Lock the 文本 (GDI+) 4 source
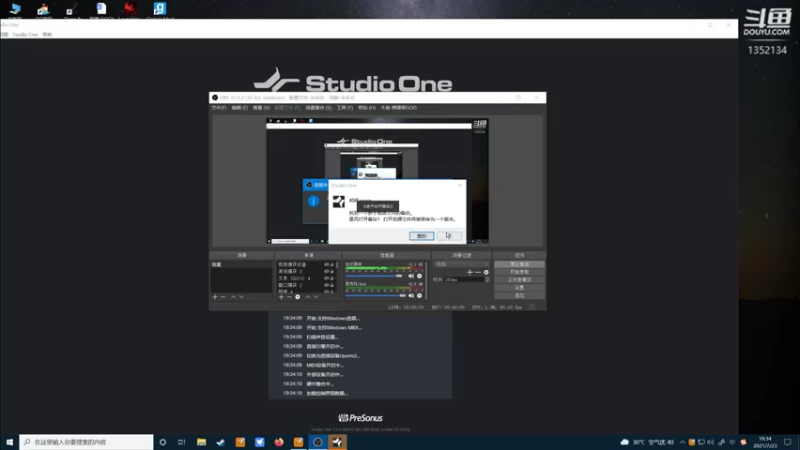 click(332, 279)
